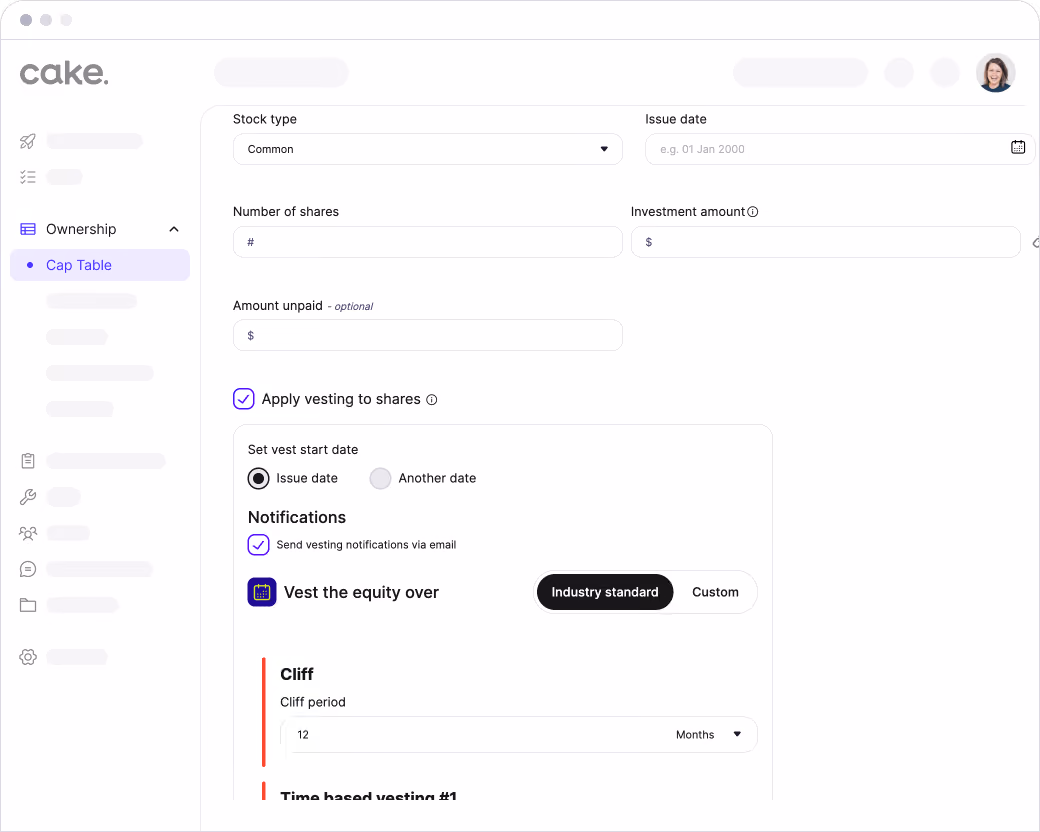Screen dimensions: 1040x832
Task: Open the Issue date calendar picker icon
Action: 1017,147
